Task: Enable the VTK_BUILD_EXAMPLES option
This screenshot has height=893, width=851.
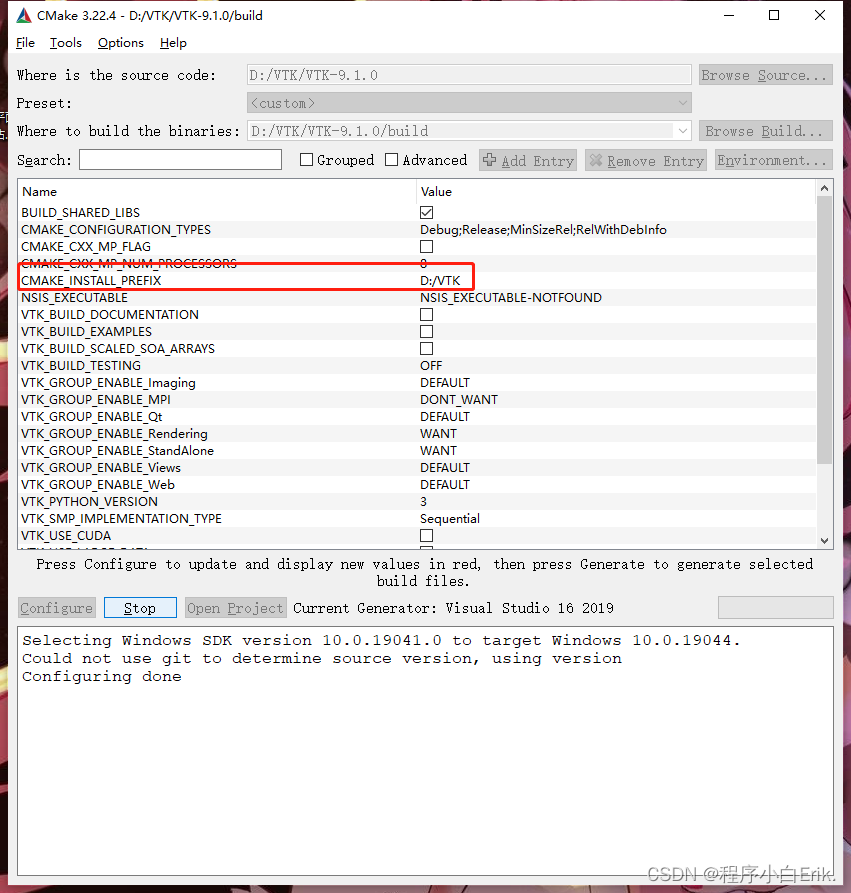Action: coord(426,331)
